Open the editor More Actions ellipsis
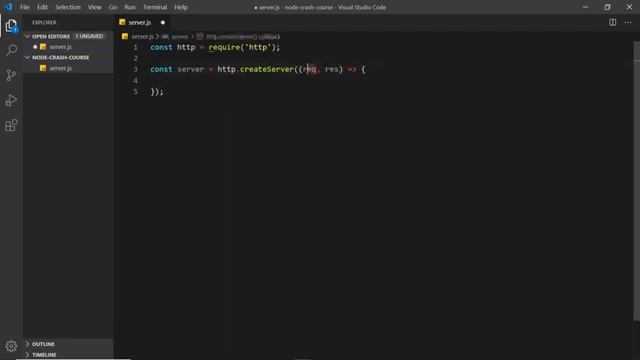This screenshot has height=360, width=640. (628, 22)
